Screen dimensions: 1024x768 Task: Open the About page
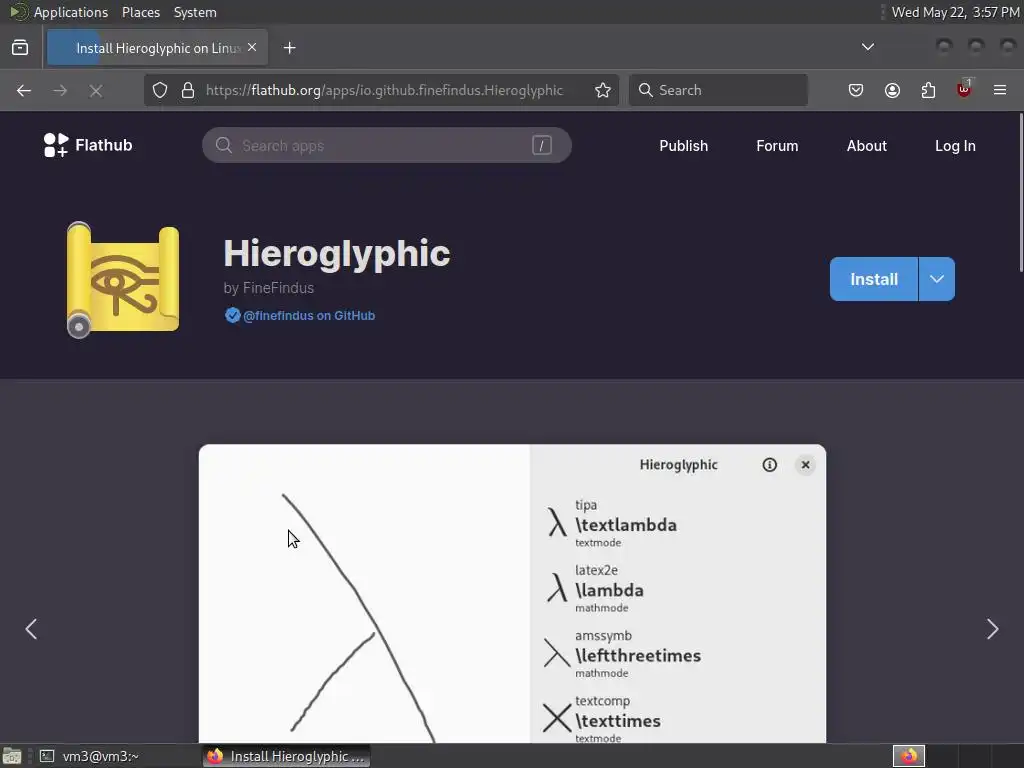pyautogui.click(x=867, y=146)
